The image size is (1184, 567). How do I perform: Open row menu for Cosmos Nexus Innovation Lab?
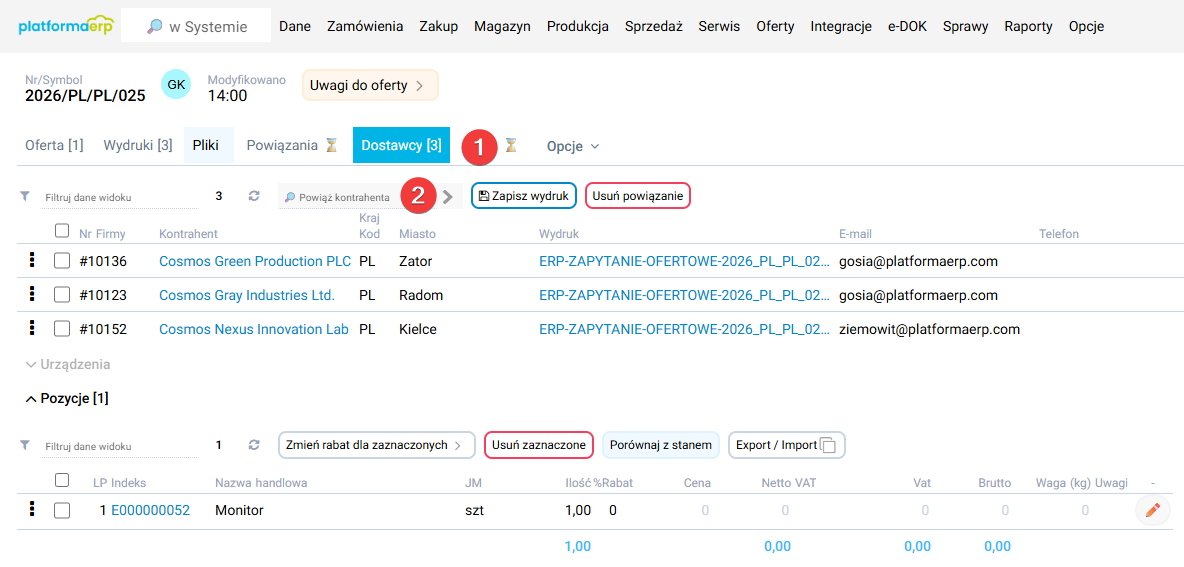pos(32,328)
